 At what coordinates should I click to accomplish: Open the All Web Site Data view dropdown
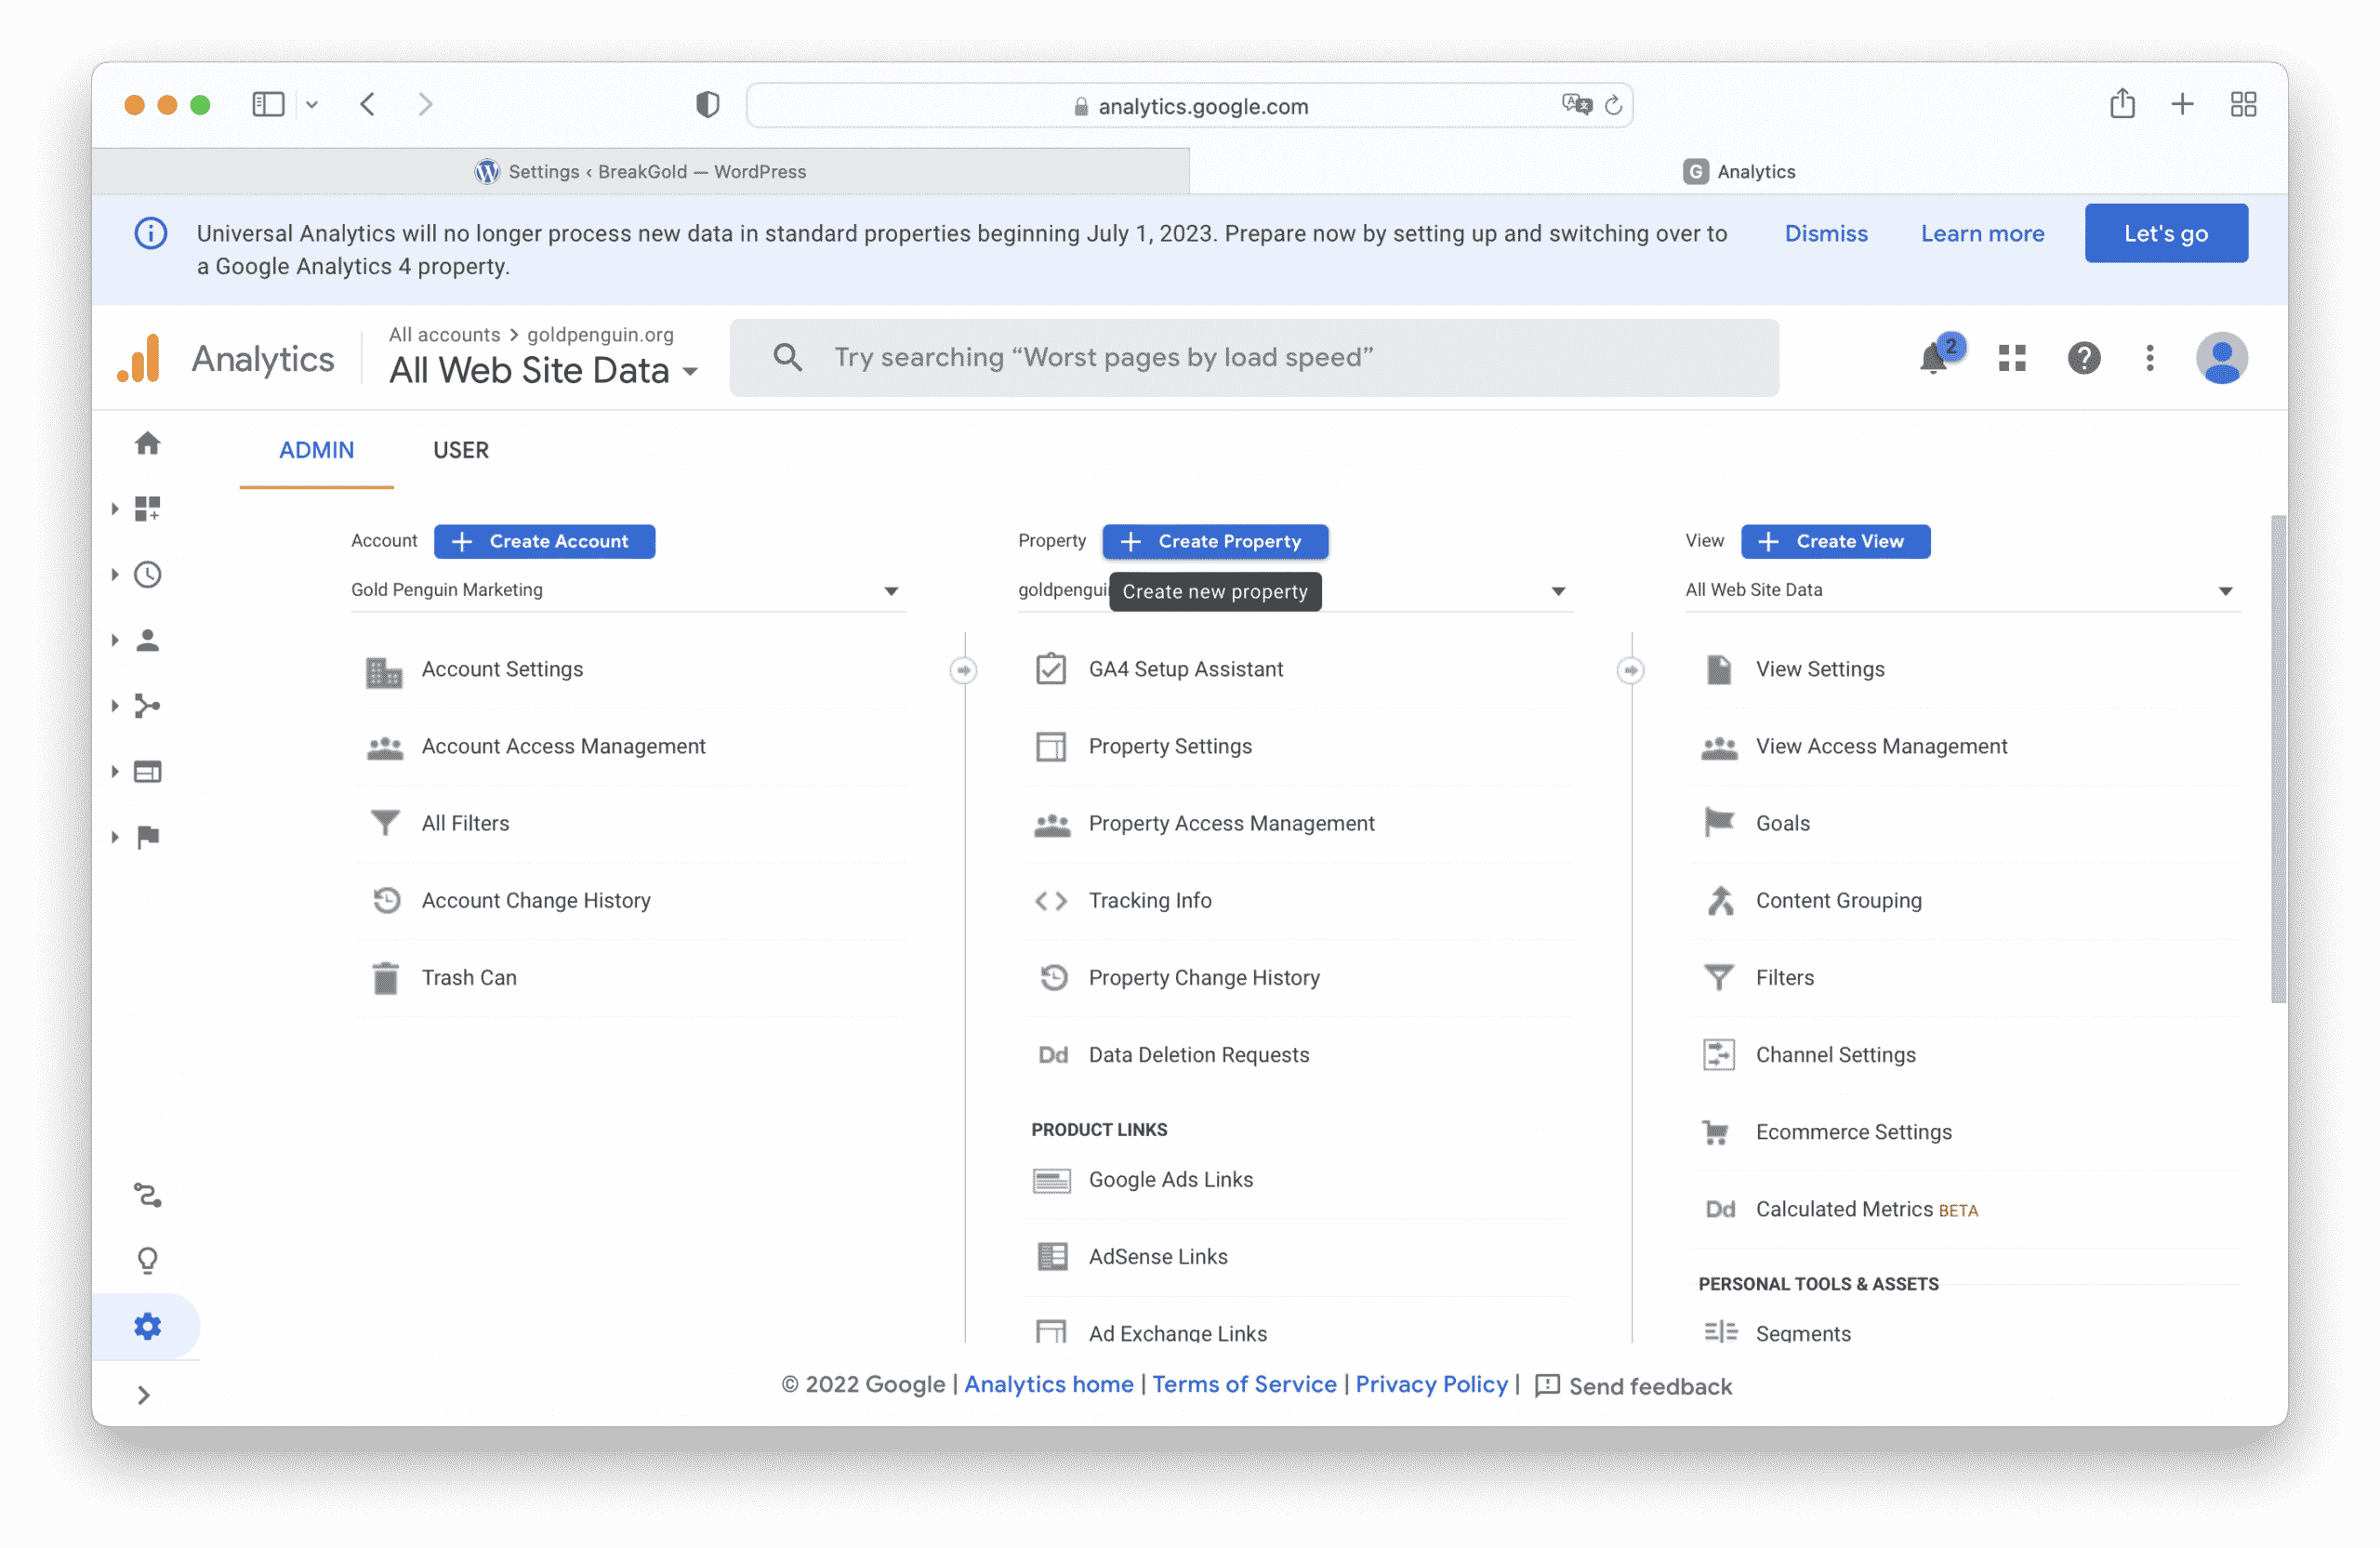[1960, 590]
